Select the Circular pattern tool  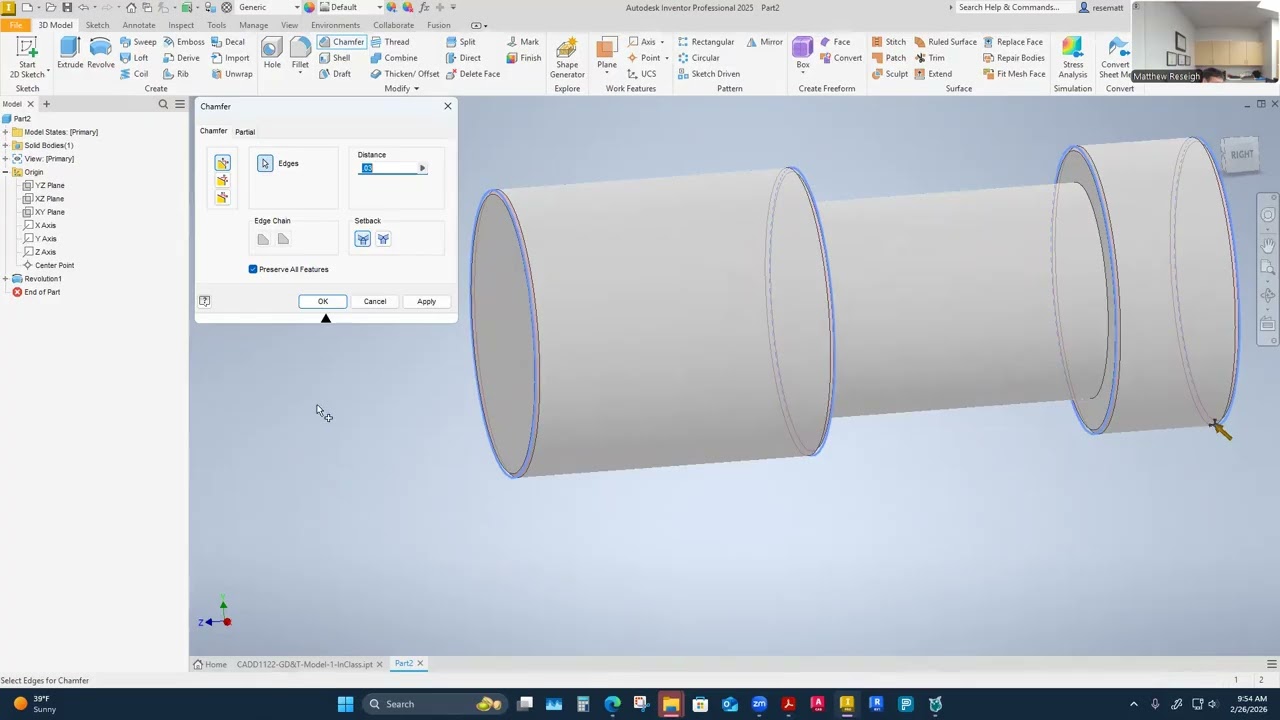click(x=698, y=58)
